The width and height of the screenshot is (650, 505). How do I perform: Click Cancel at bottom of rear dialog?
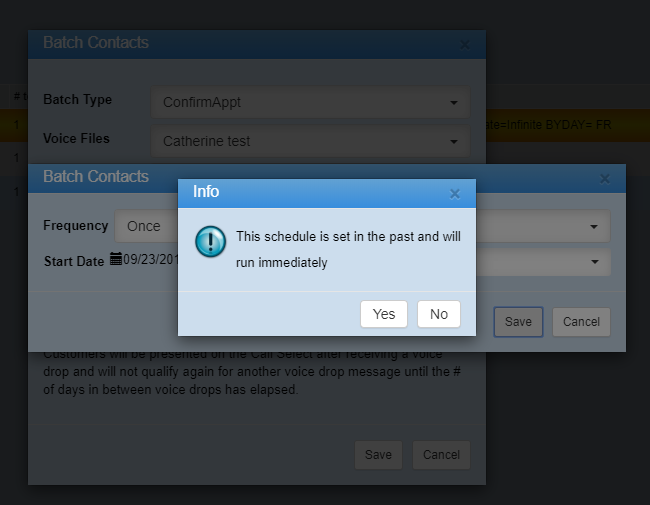pyautogui.click(x=441, y=454)
